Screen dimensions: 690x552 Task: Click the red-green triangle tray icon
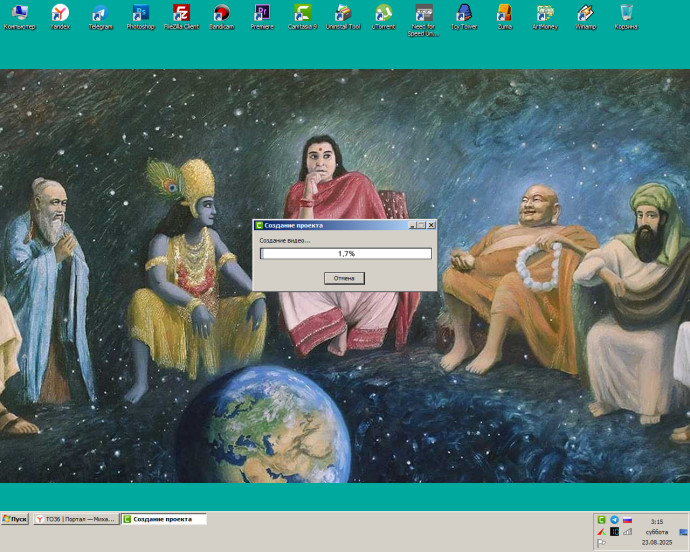601,532
